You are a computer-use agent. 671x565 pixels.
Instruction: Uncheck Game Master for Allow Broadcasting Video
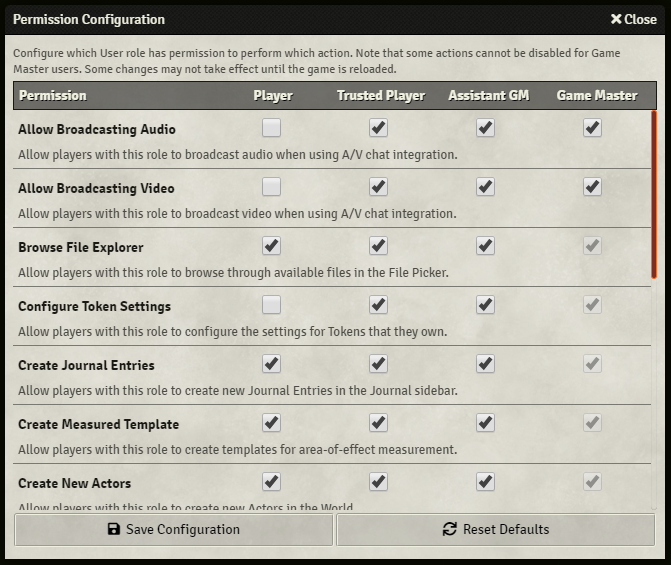coord(592,187)
